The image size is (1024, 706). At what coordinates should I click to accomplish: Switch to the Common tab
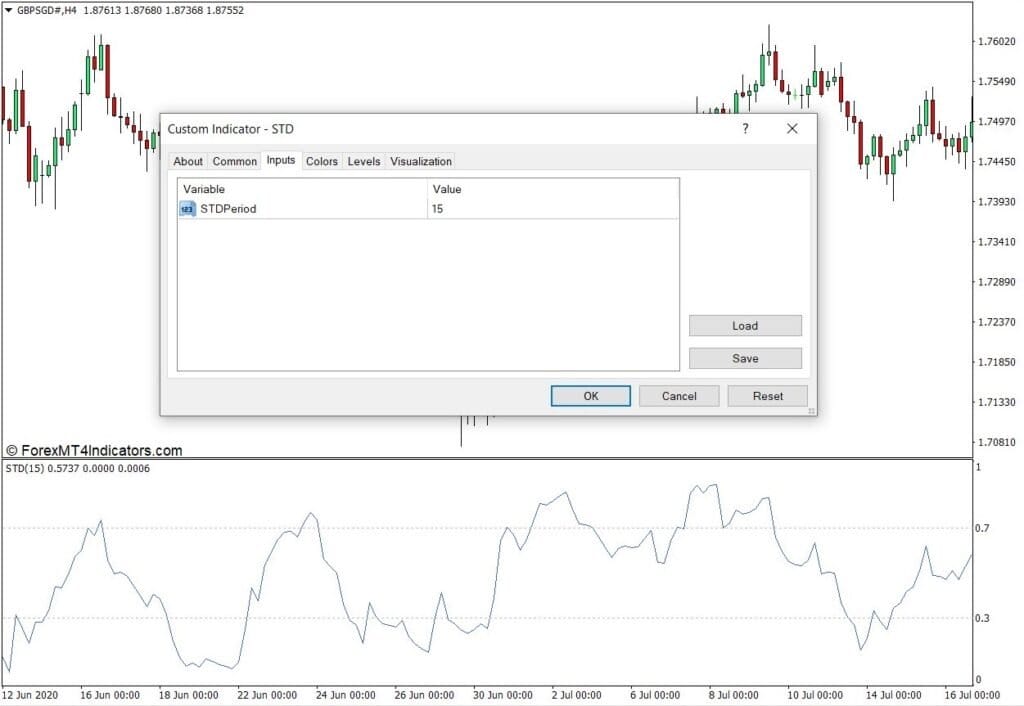coord(235,161)
